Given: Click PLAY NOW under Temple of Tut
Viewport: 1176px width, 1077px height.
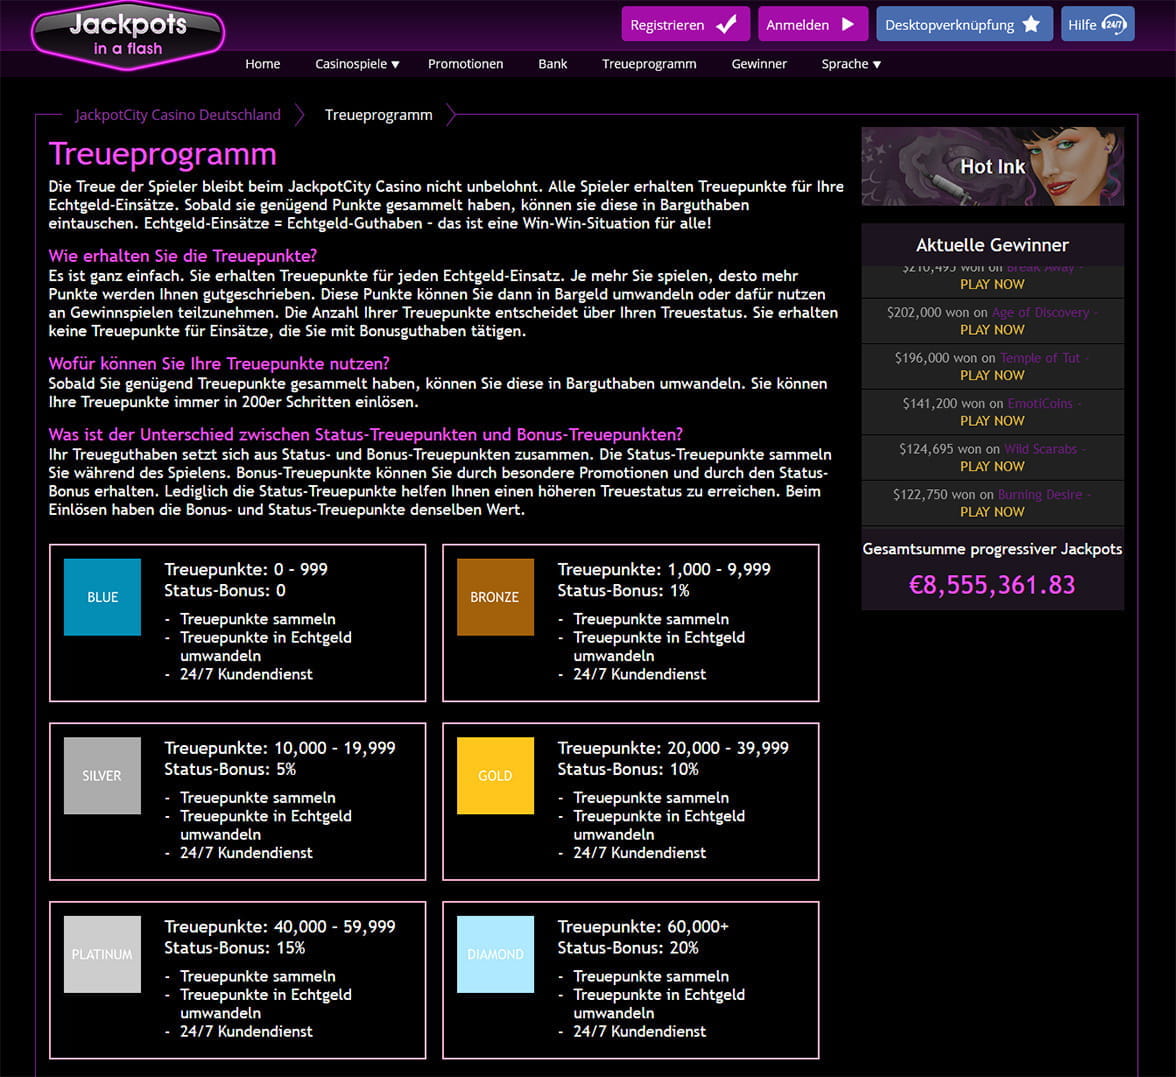Looking at the screenshot, I should (992, 376).
